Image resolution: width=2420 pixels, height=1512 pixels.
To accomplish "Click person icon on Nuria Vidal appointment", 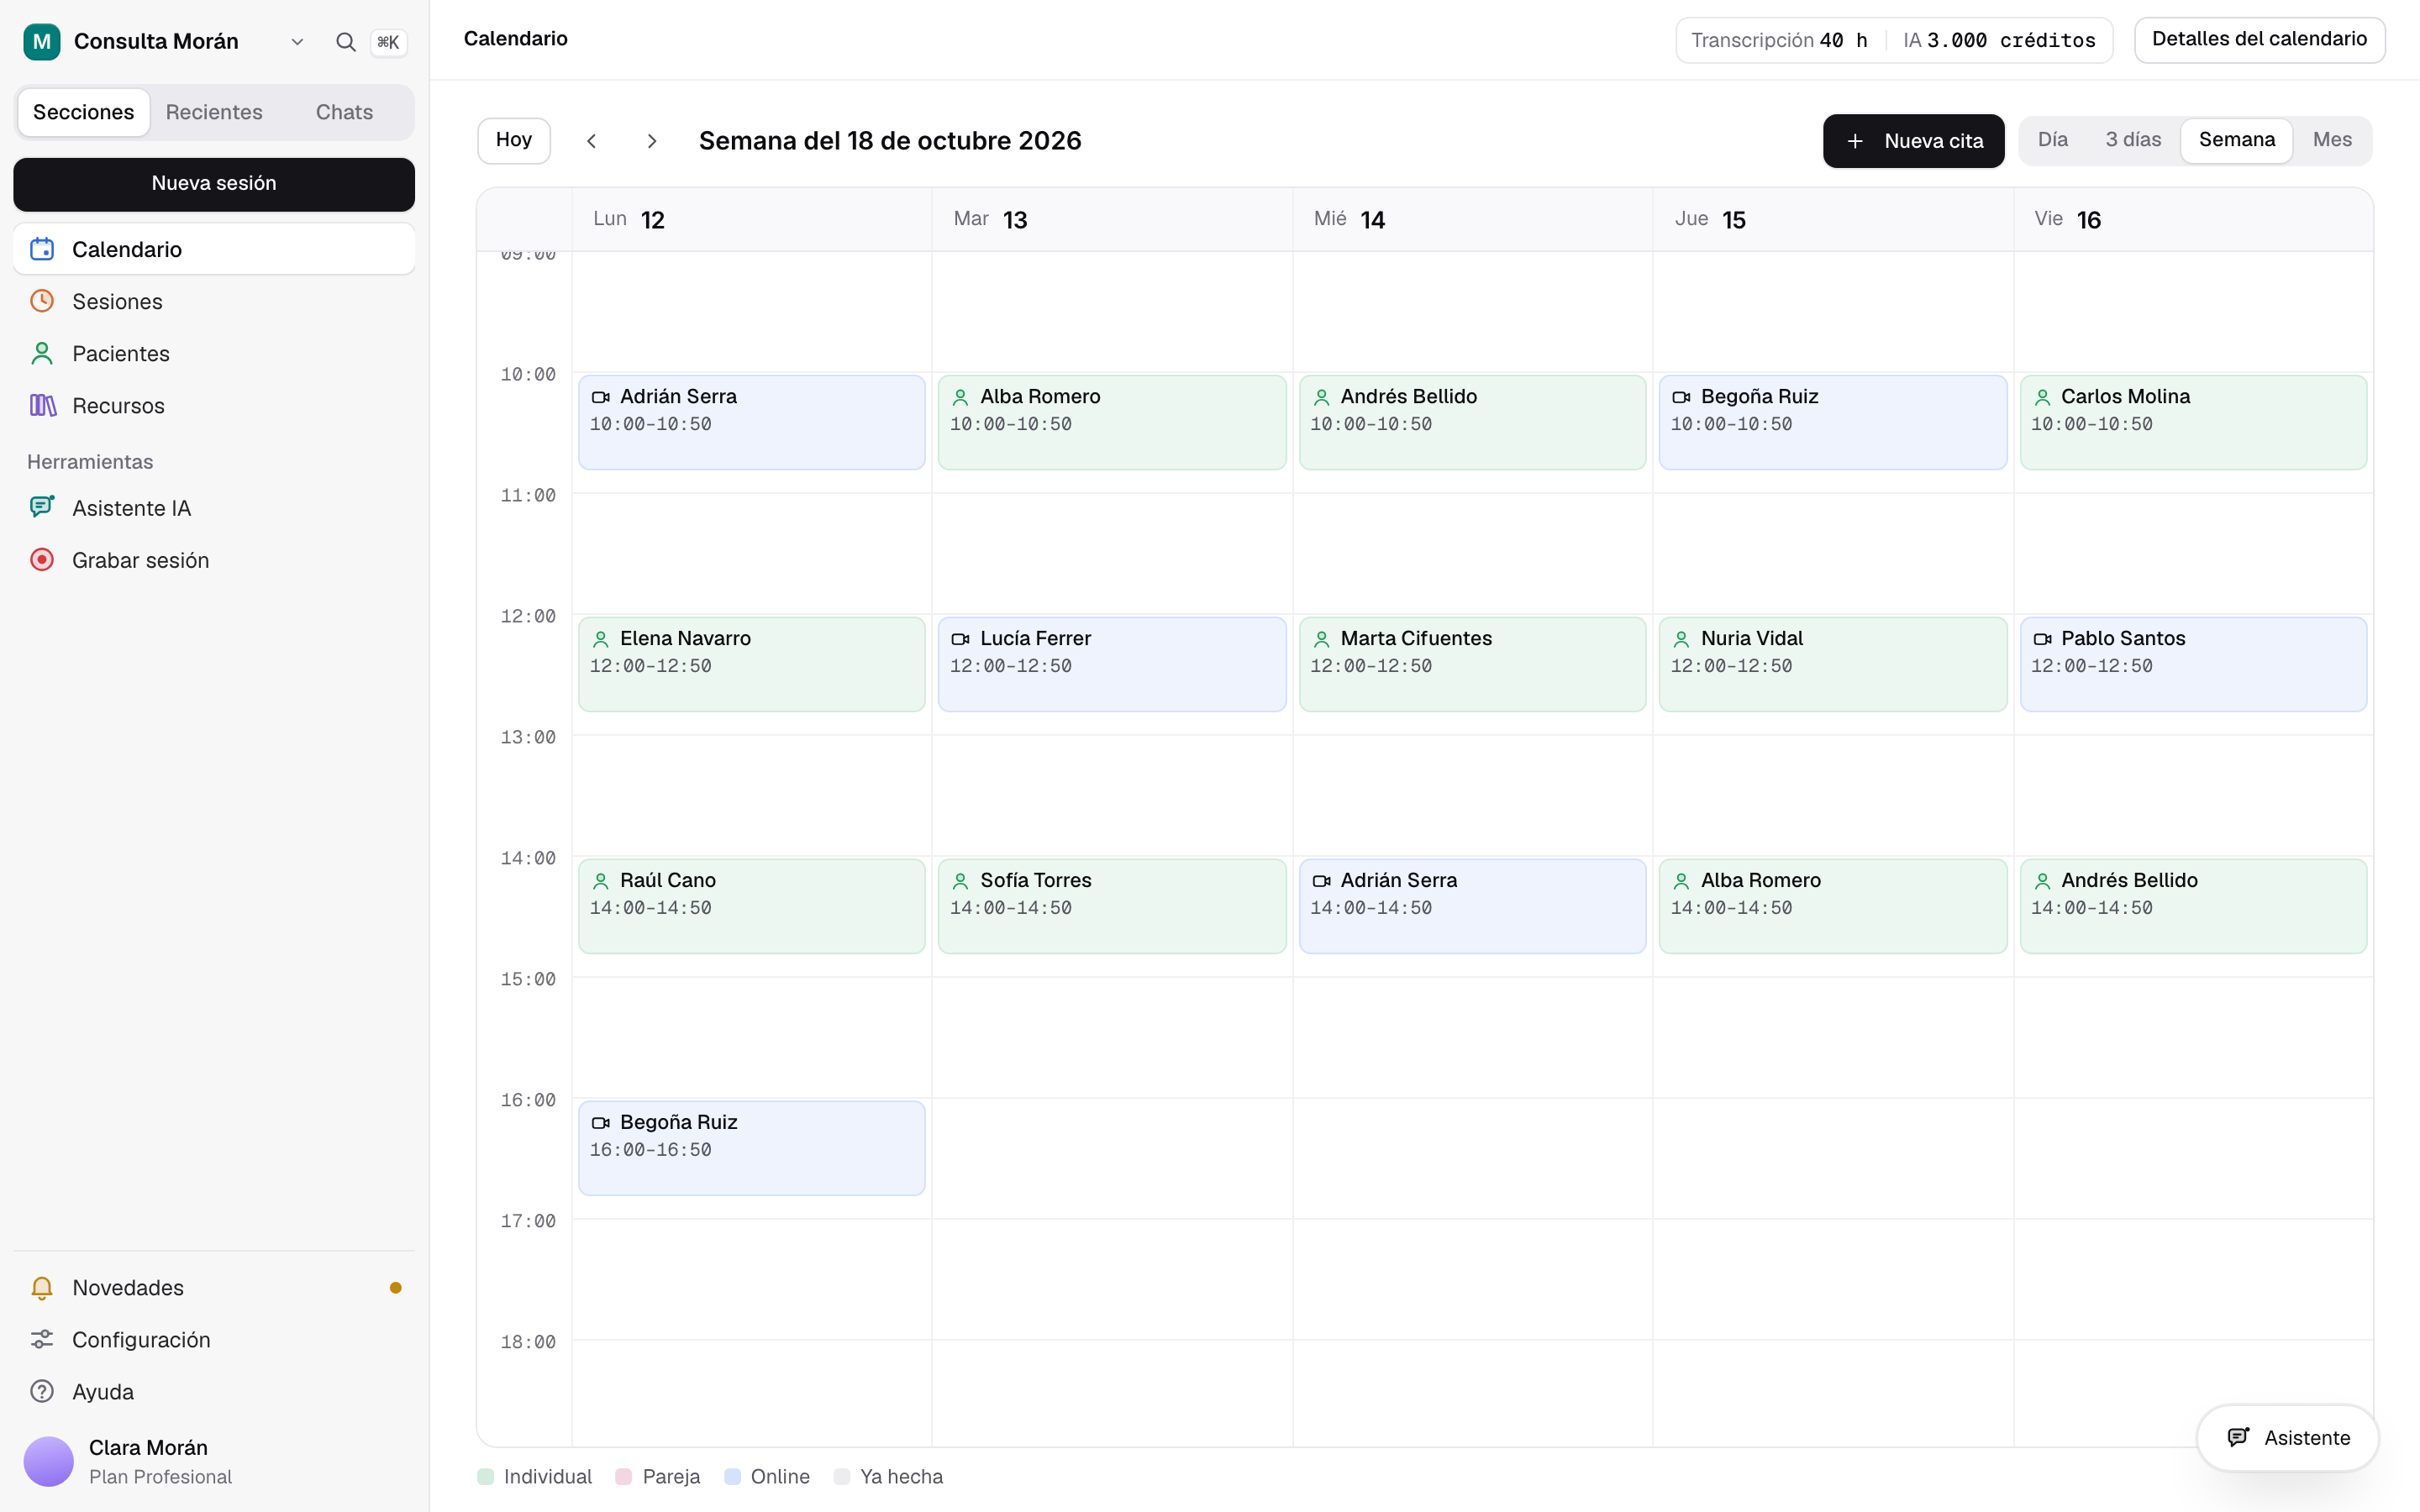I will [x=1681, y=639].
